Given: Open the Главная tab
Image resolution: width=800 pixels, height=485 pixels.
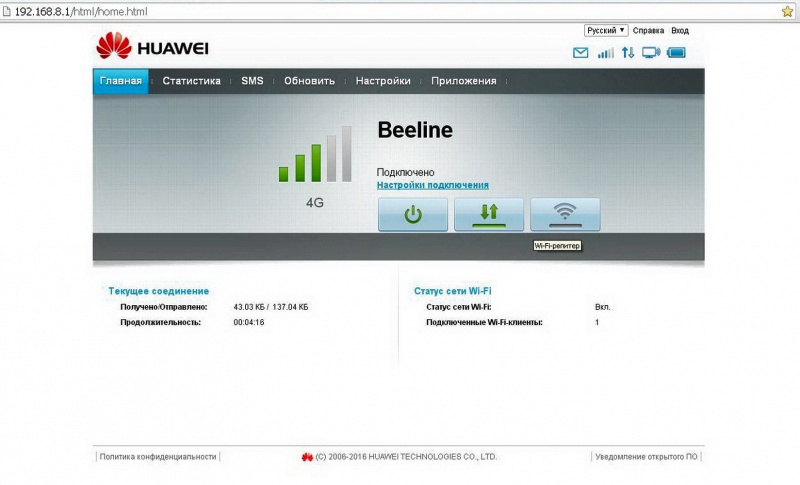Looking at the screenshot, I should [x=120, y=81].
